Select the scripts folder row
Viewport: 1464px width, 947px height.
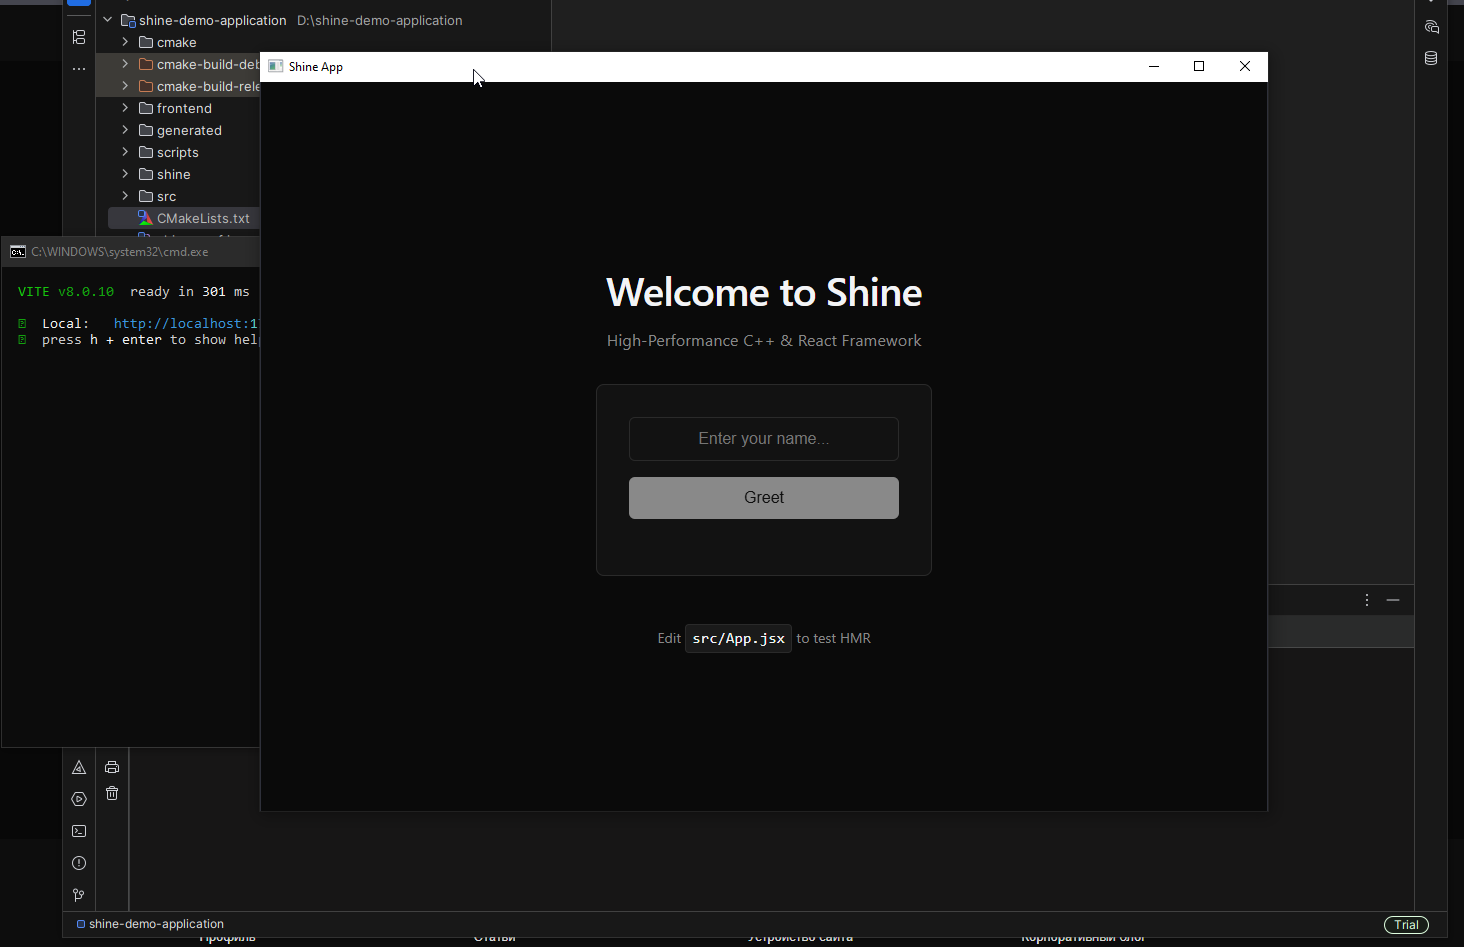(x=178, y=152)
